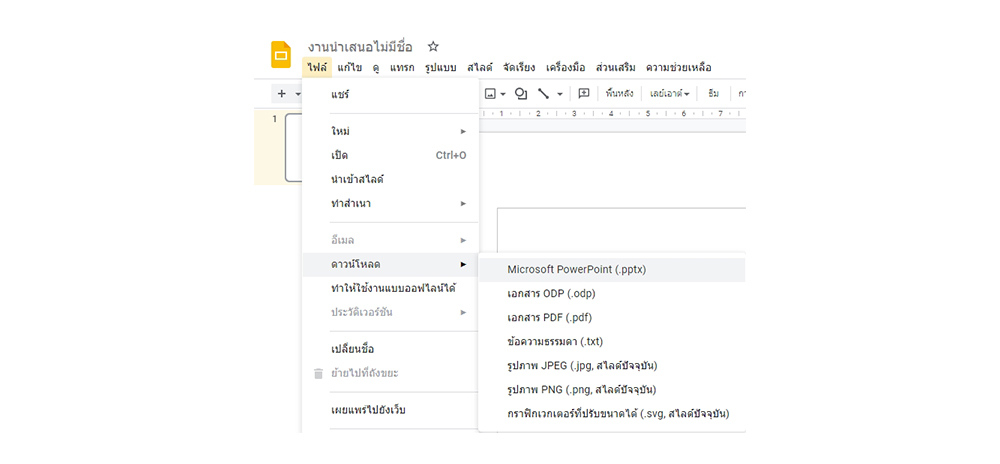Image resolution: width=1000 pixels, height=464 pixels.
Task: Choose เปลี่ยนชื่อ (Rename) in the File menu
Action: tap(390, 349)
